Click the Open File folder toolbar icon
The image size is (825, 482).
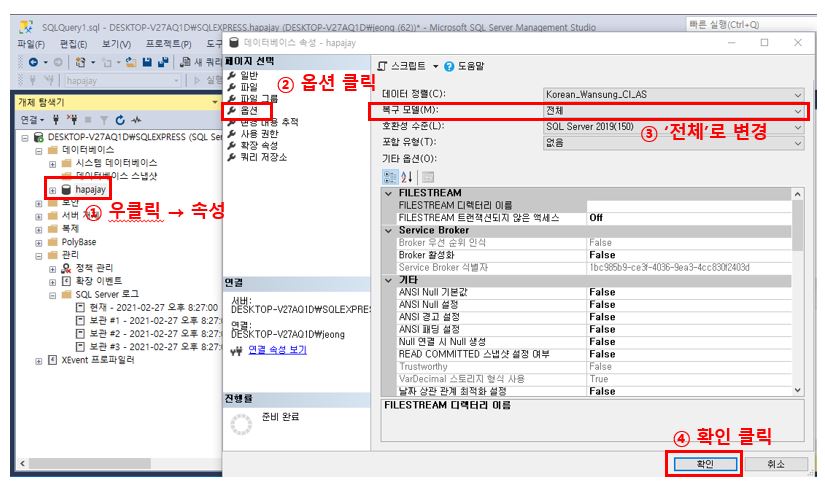click(131, 62)
